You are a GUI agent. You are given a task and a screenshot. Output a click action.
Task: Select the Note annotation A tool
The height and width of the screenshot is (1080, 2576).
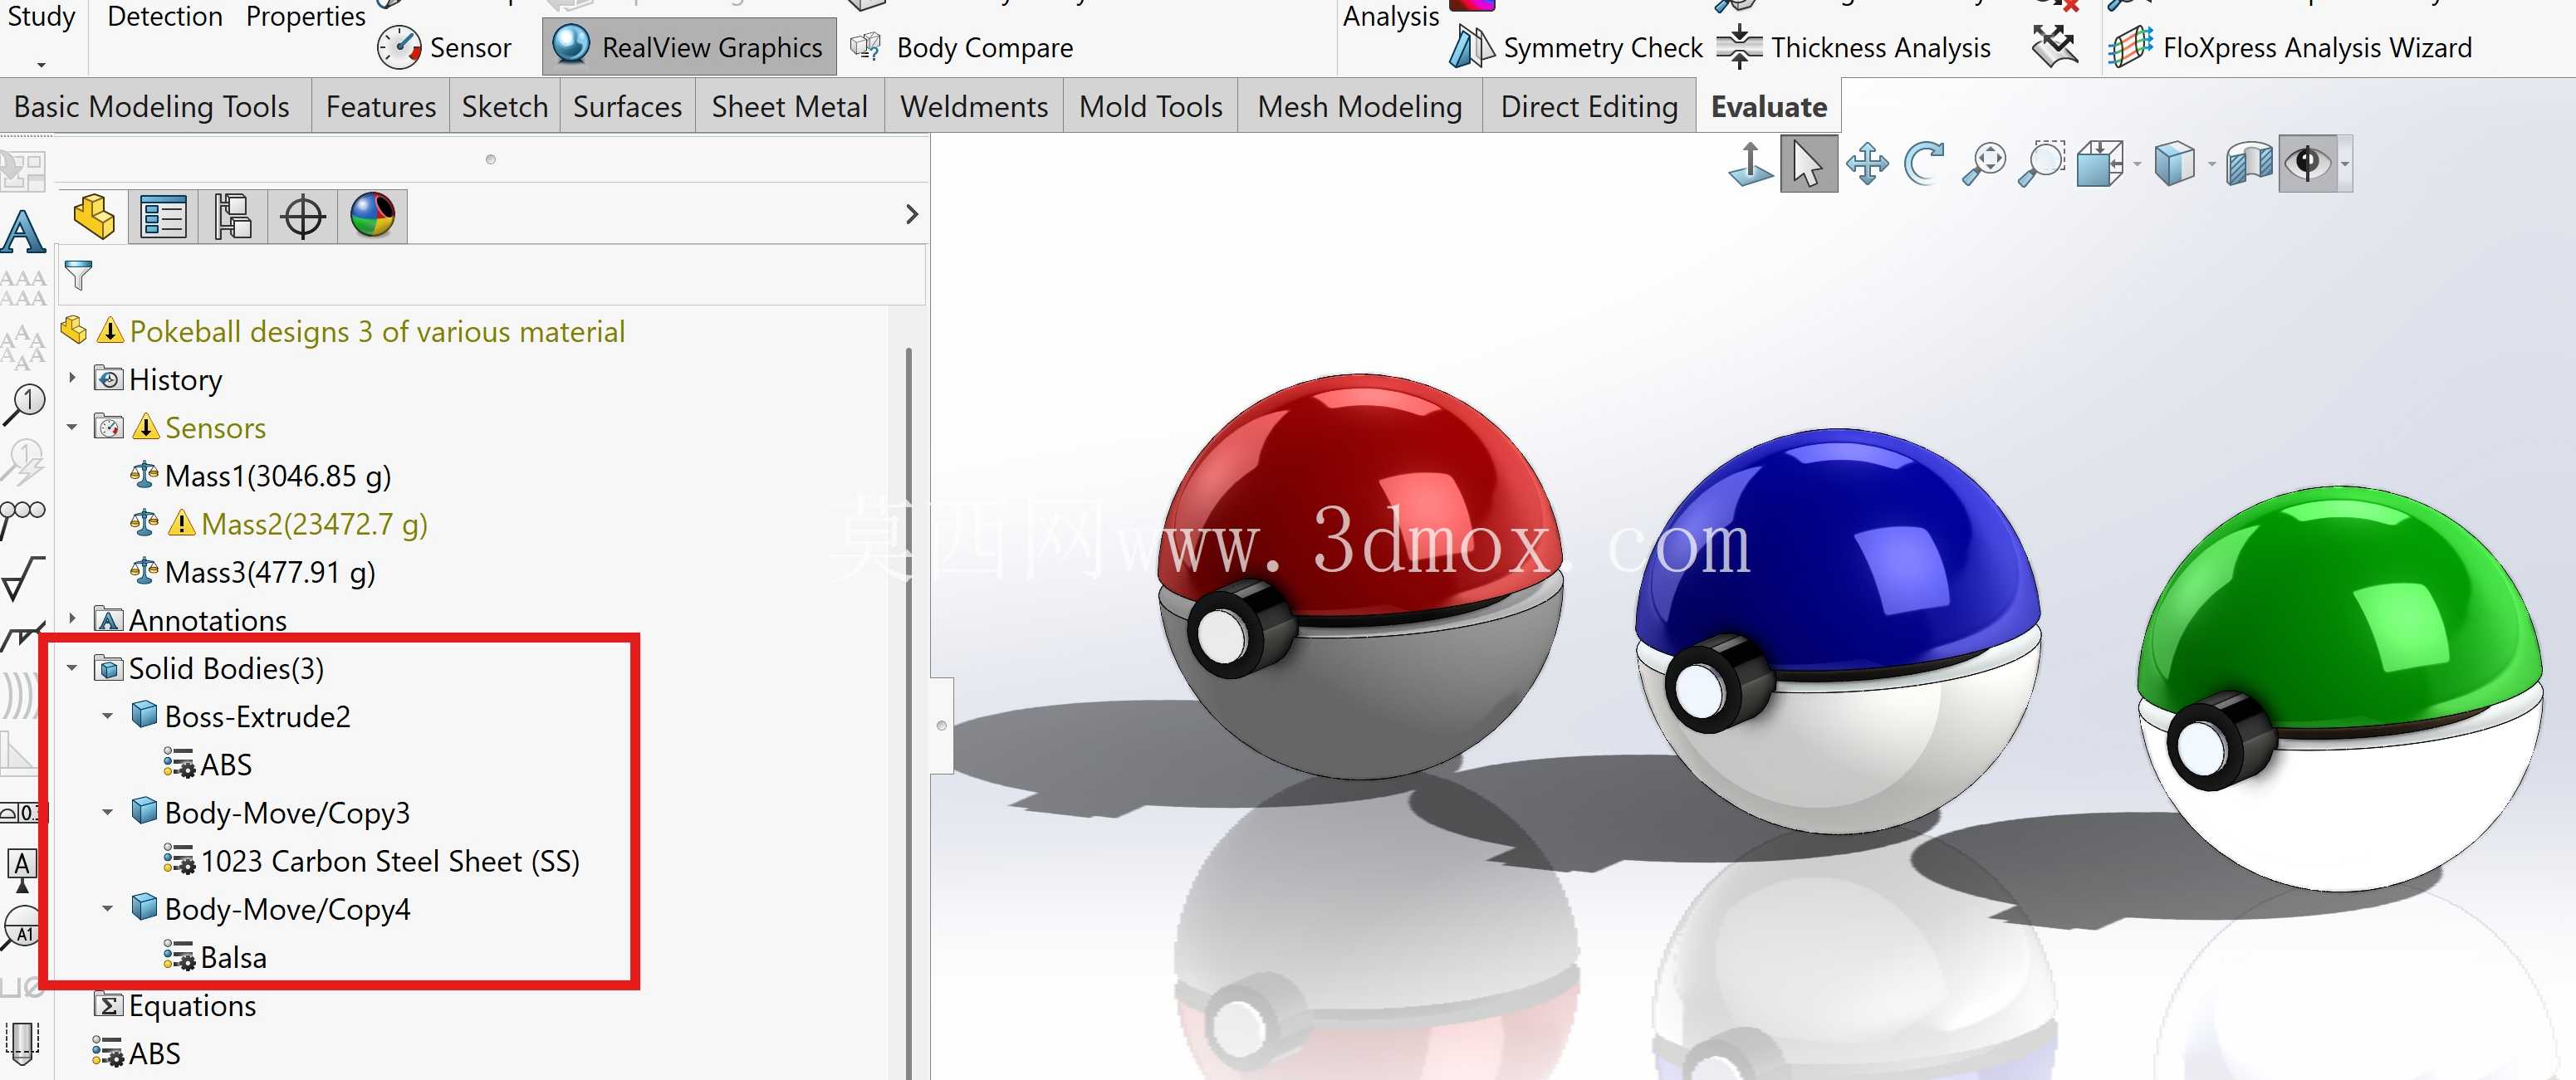[x=23, y=232]
